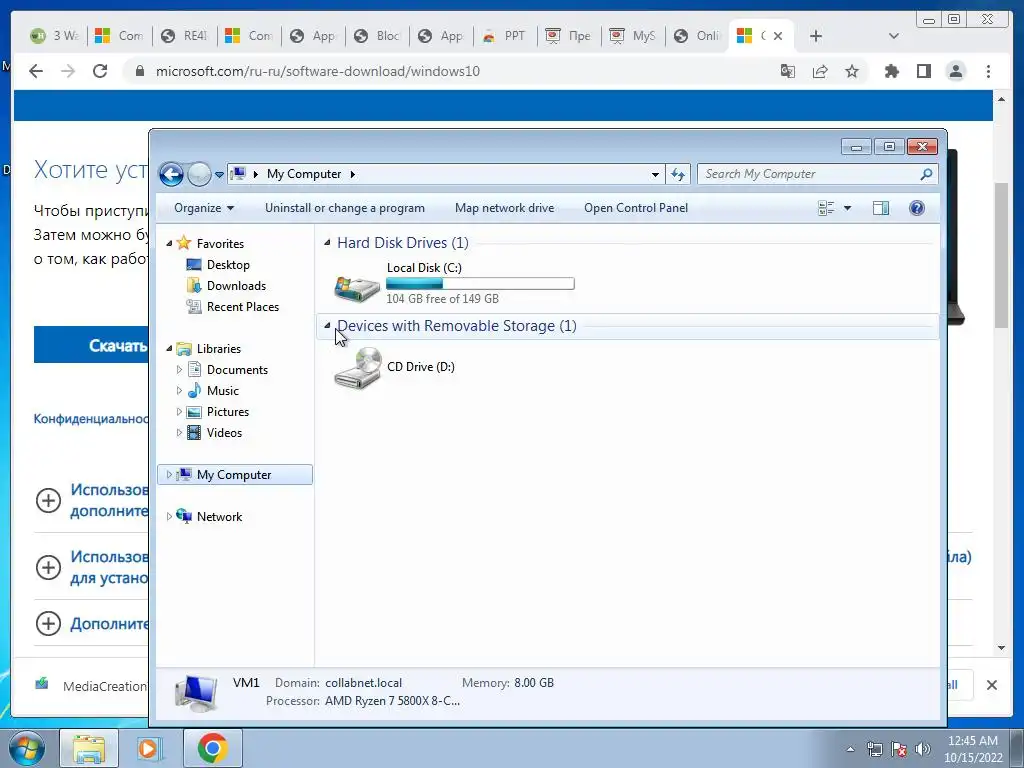The width and height of the screenshot is (1024, 768).
Task: Select the Music library
Action: point(223,391)
